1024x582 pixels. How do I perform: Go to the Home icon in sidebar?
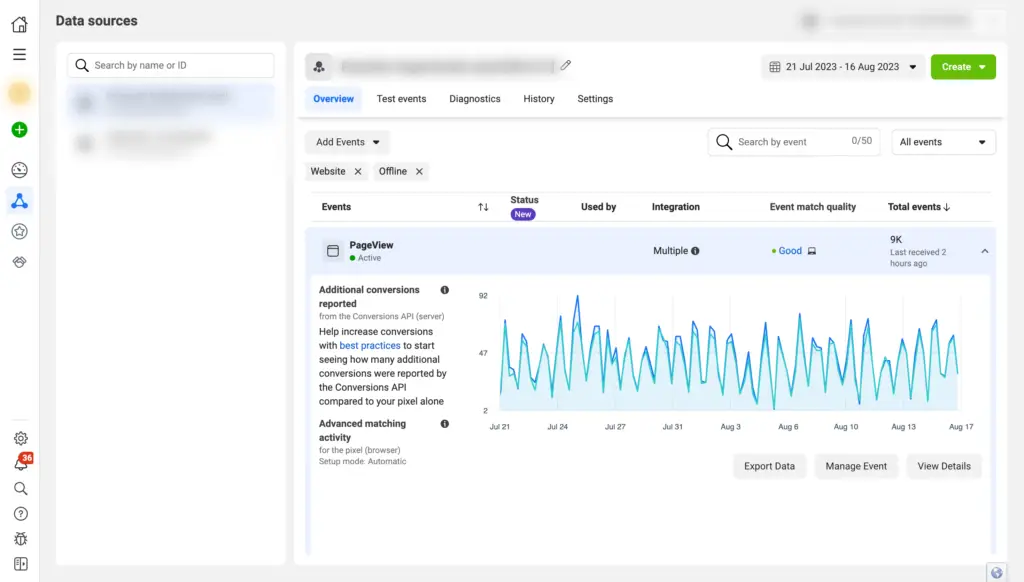coord(20,24)
